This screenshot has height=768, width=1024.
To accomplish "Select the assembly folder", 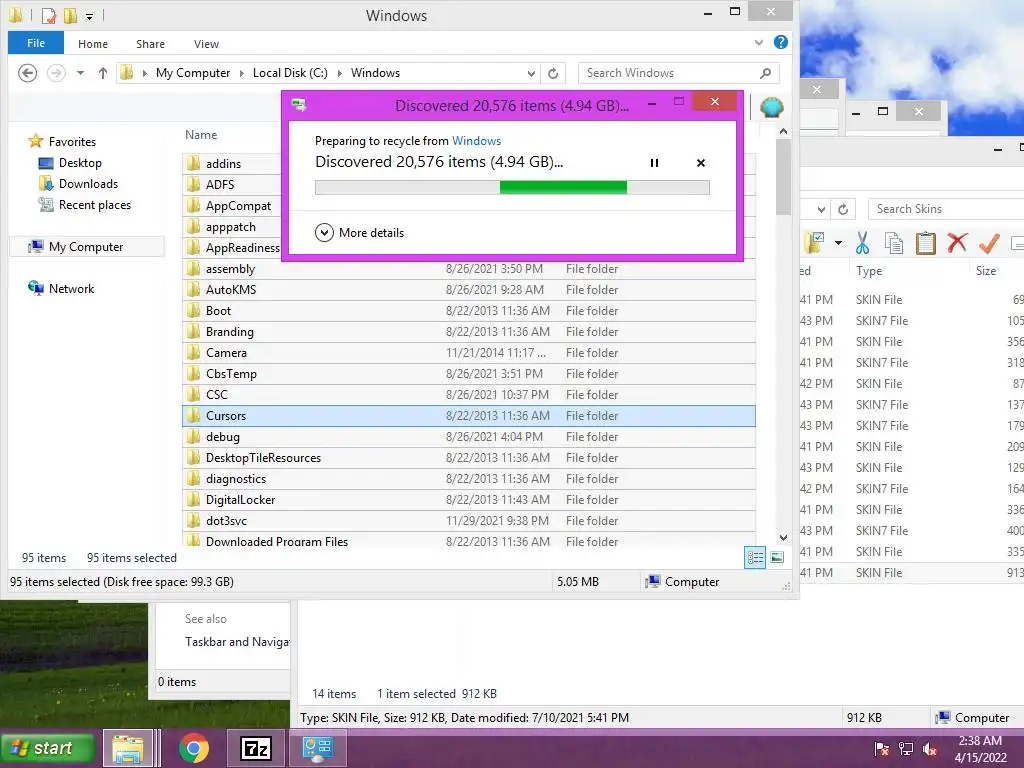I will tap(469, 269).
